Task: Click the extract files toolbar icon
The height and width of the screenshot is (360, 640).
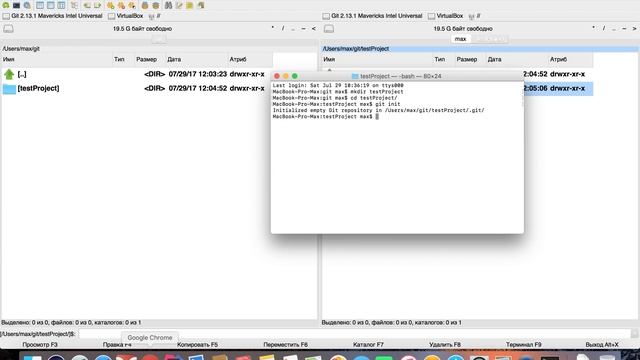Action: coord(156,5)
